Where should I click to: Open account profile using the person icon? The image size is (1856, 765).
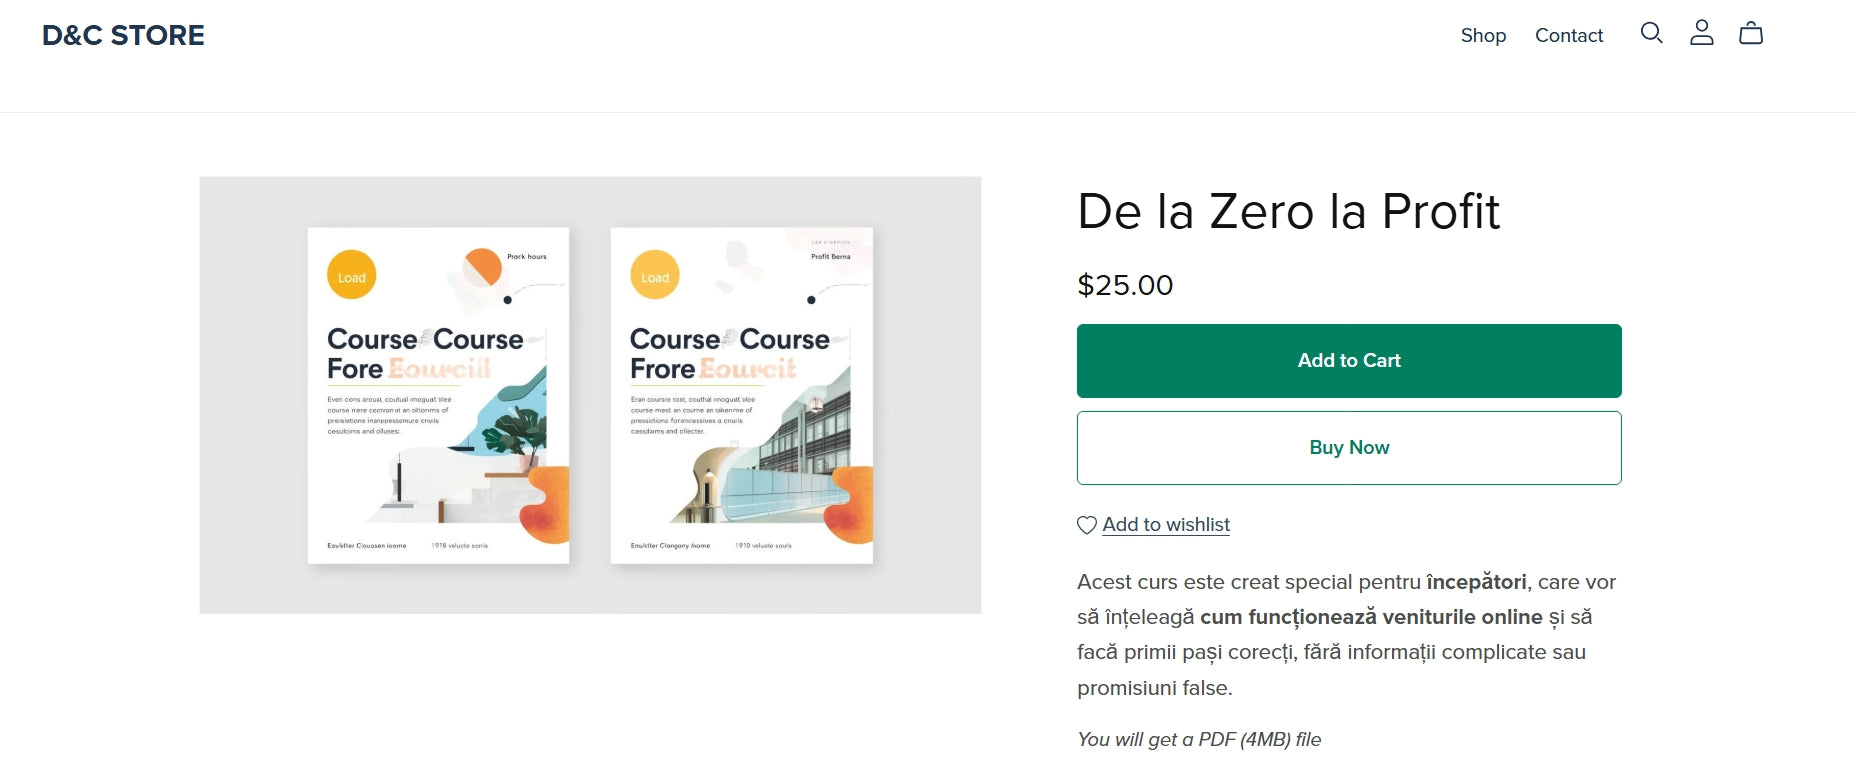1701,33
